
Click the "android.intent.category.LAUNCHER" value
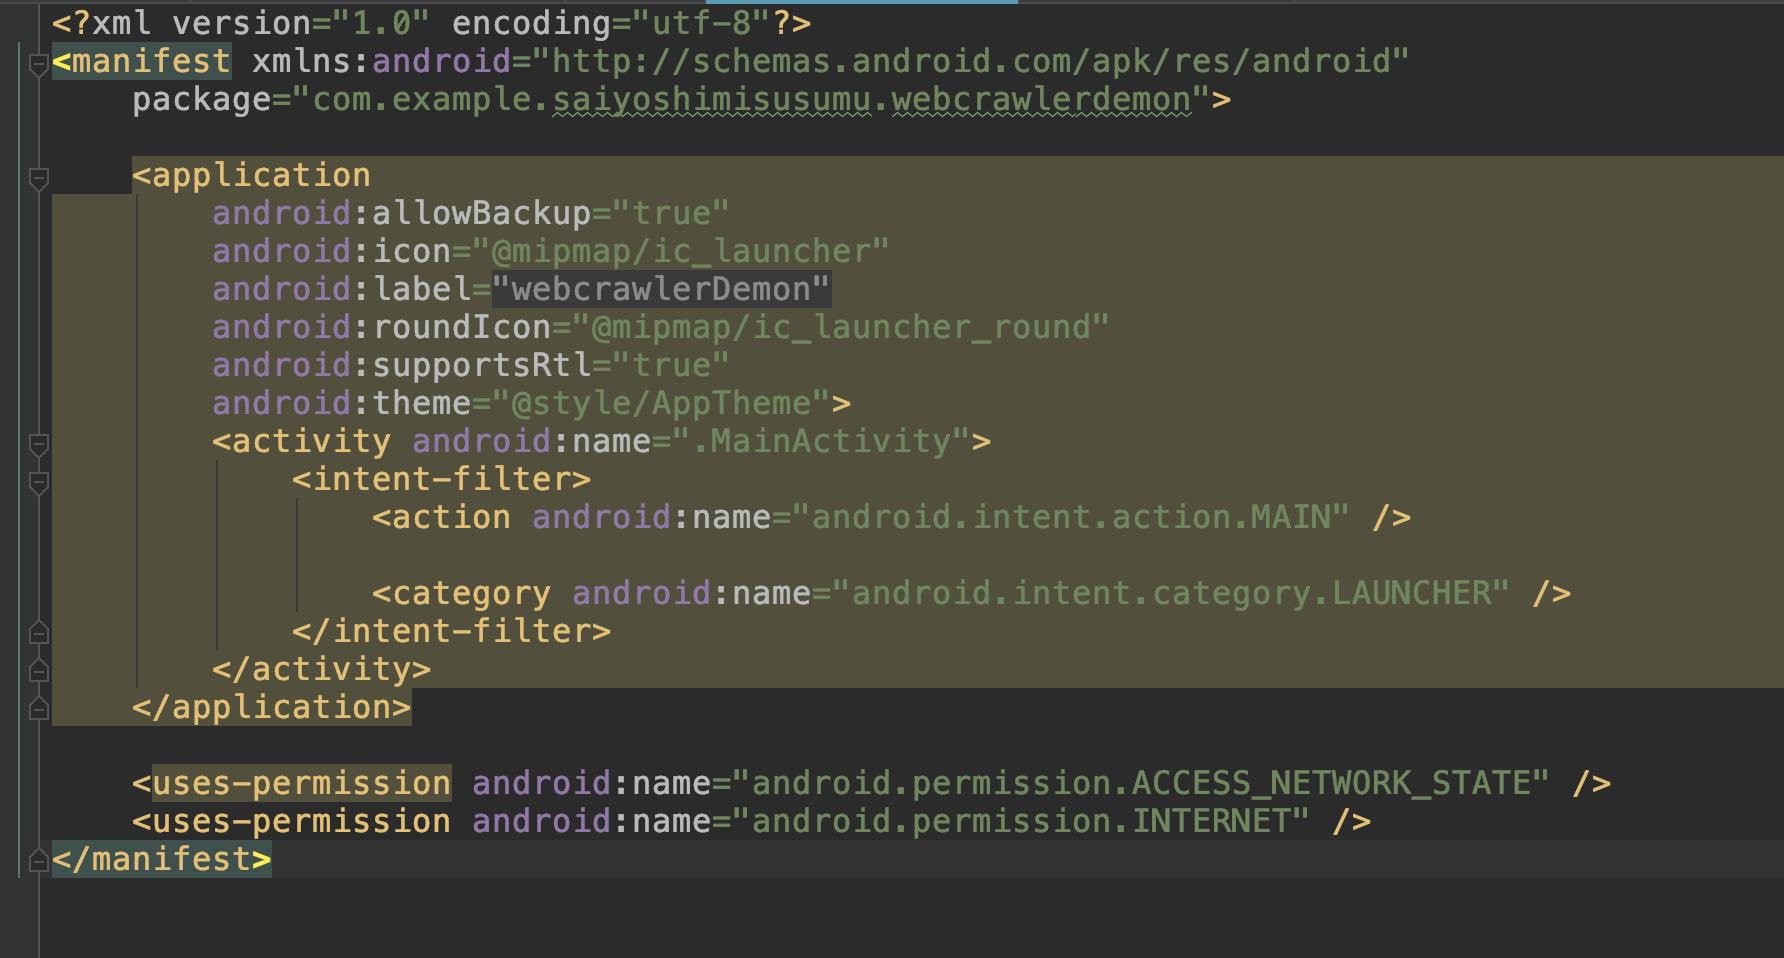tap(1171, 593)
